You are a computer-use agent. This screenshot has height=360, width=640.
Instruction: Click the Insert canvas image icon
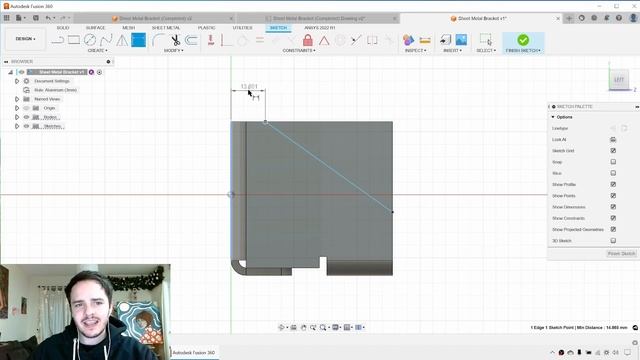(x=461, y=40)
